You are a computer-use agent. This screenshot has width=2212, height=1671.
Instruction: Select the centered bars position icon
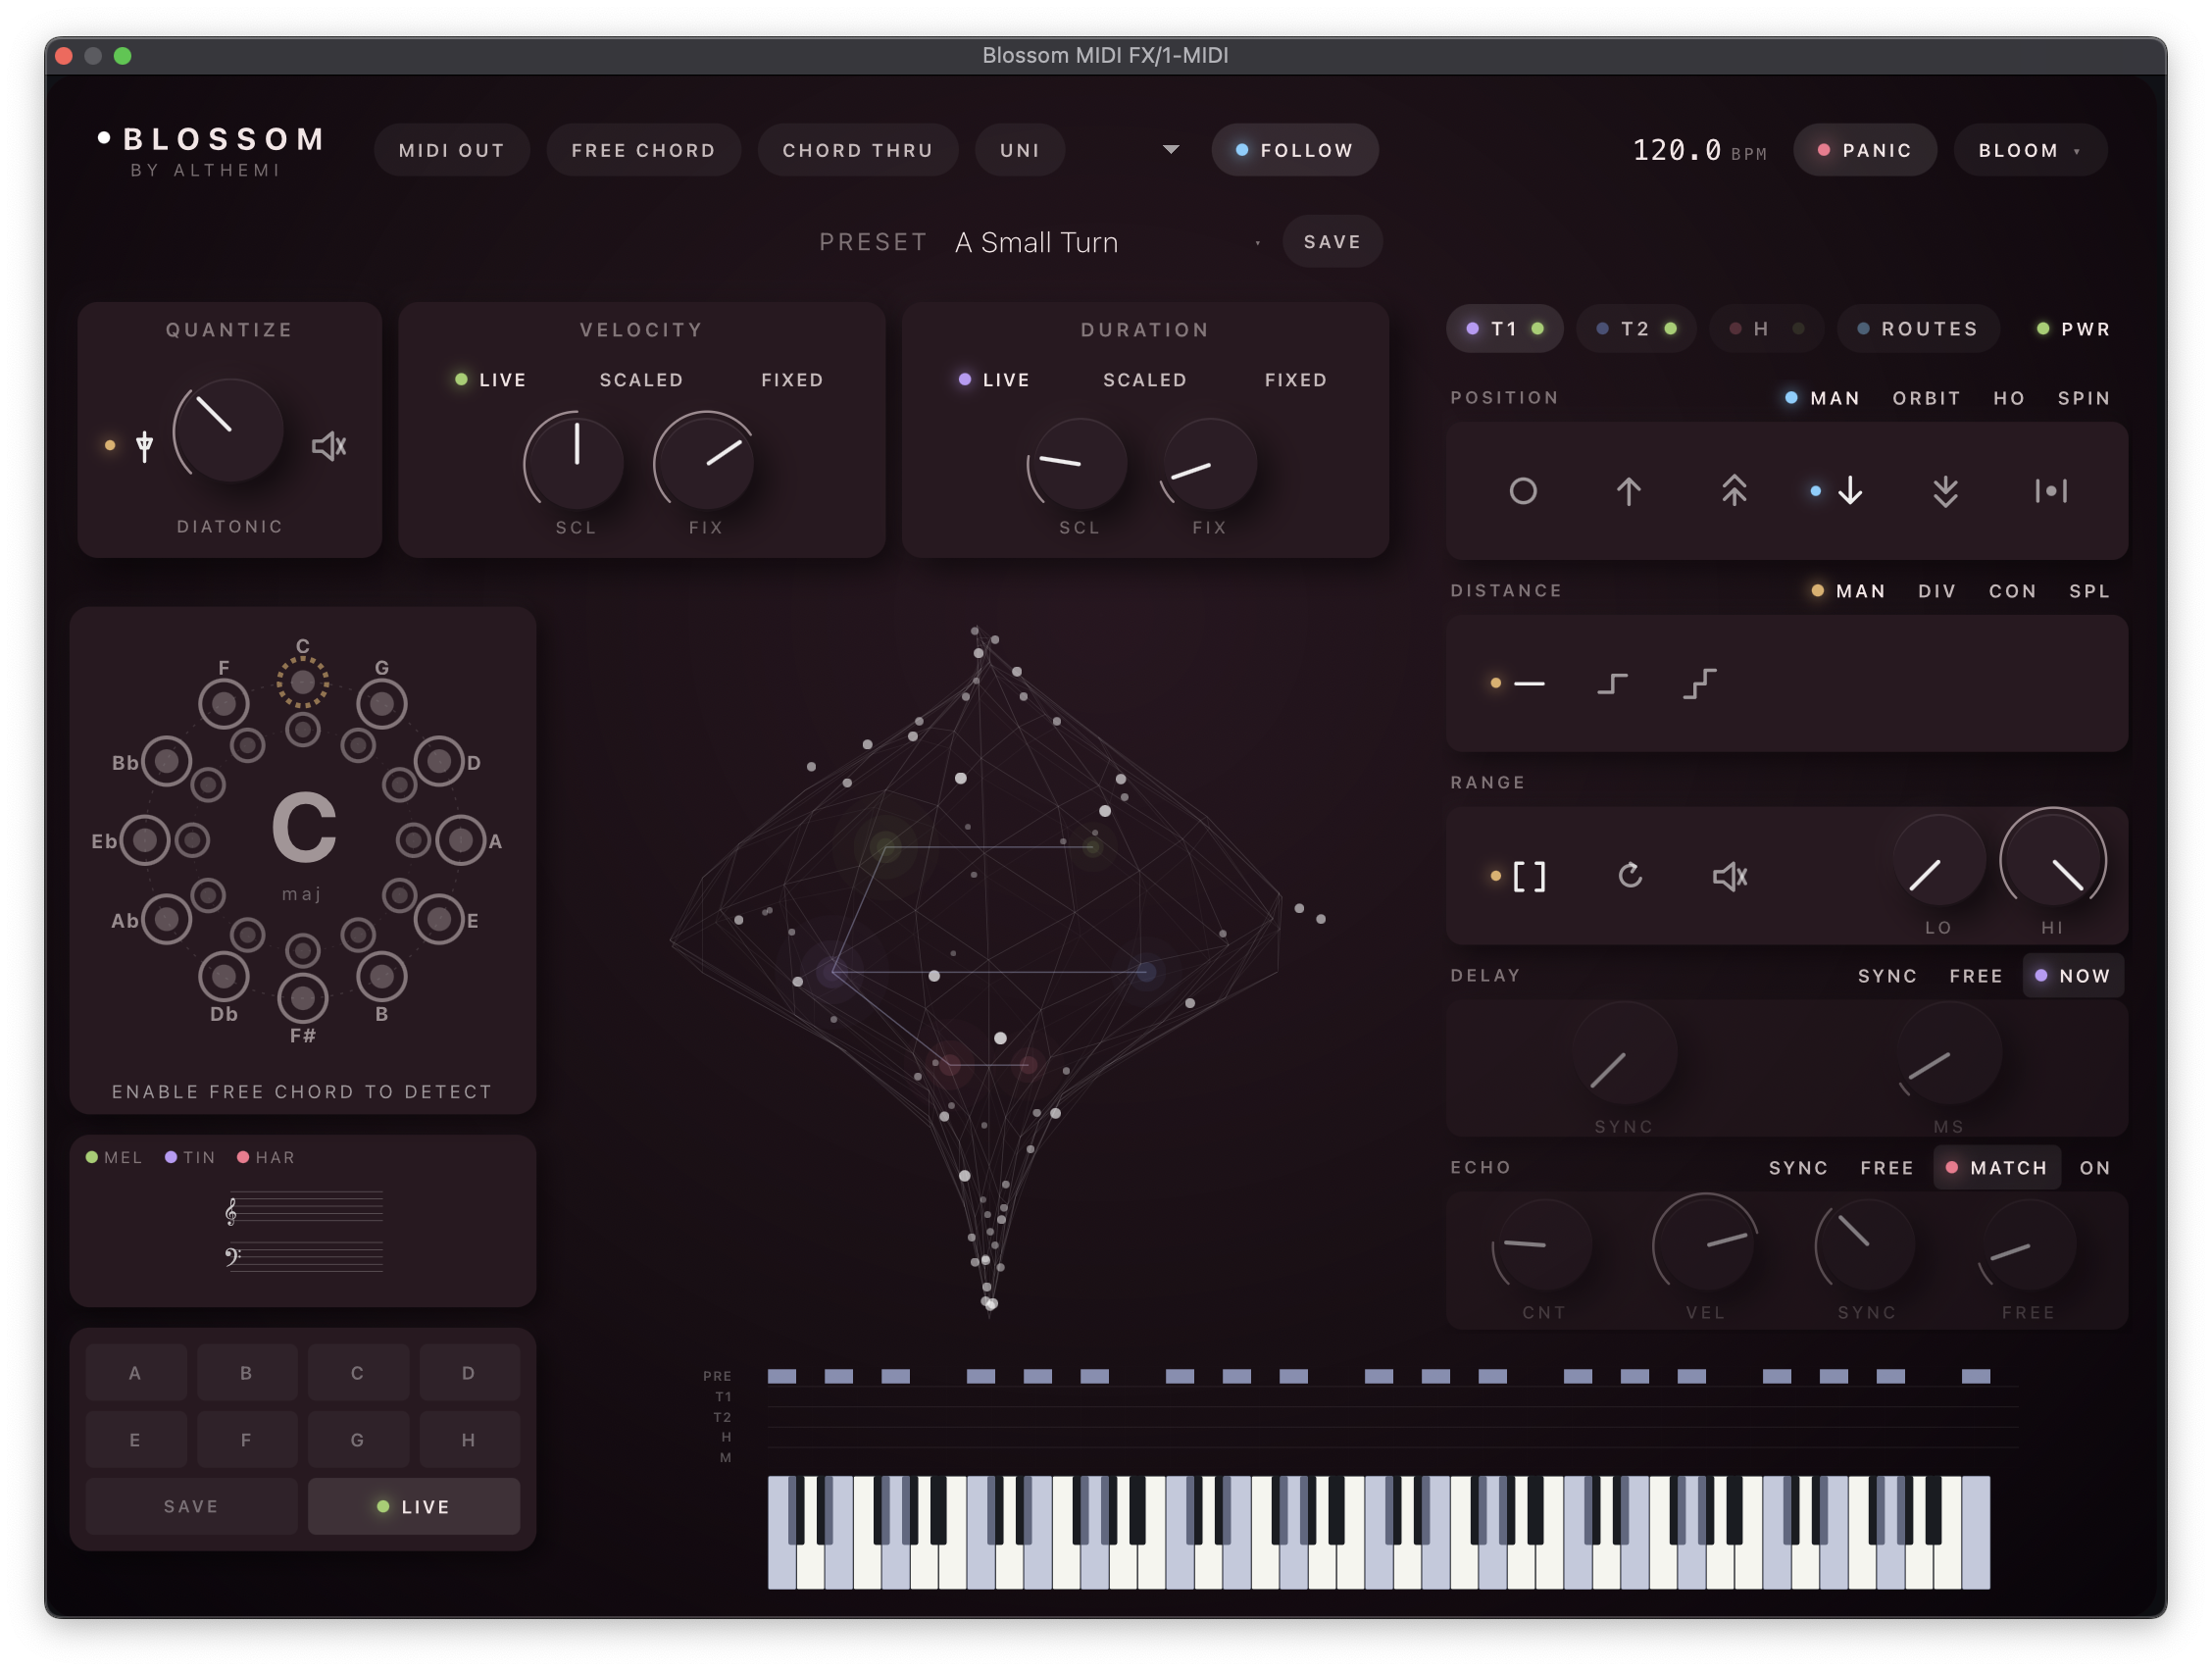(x=2051, y=491)
